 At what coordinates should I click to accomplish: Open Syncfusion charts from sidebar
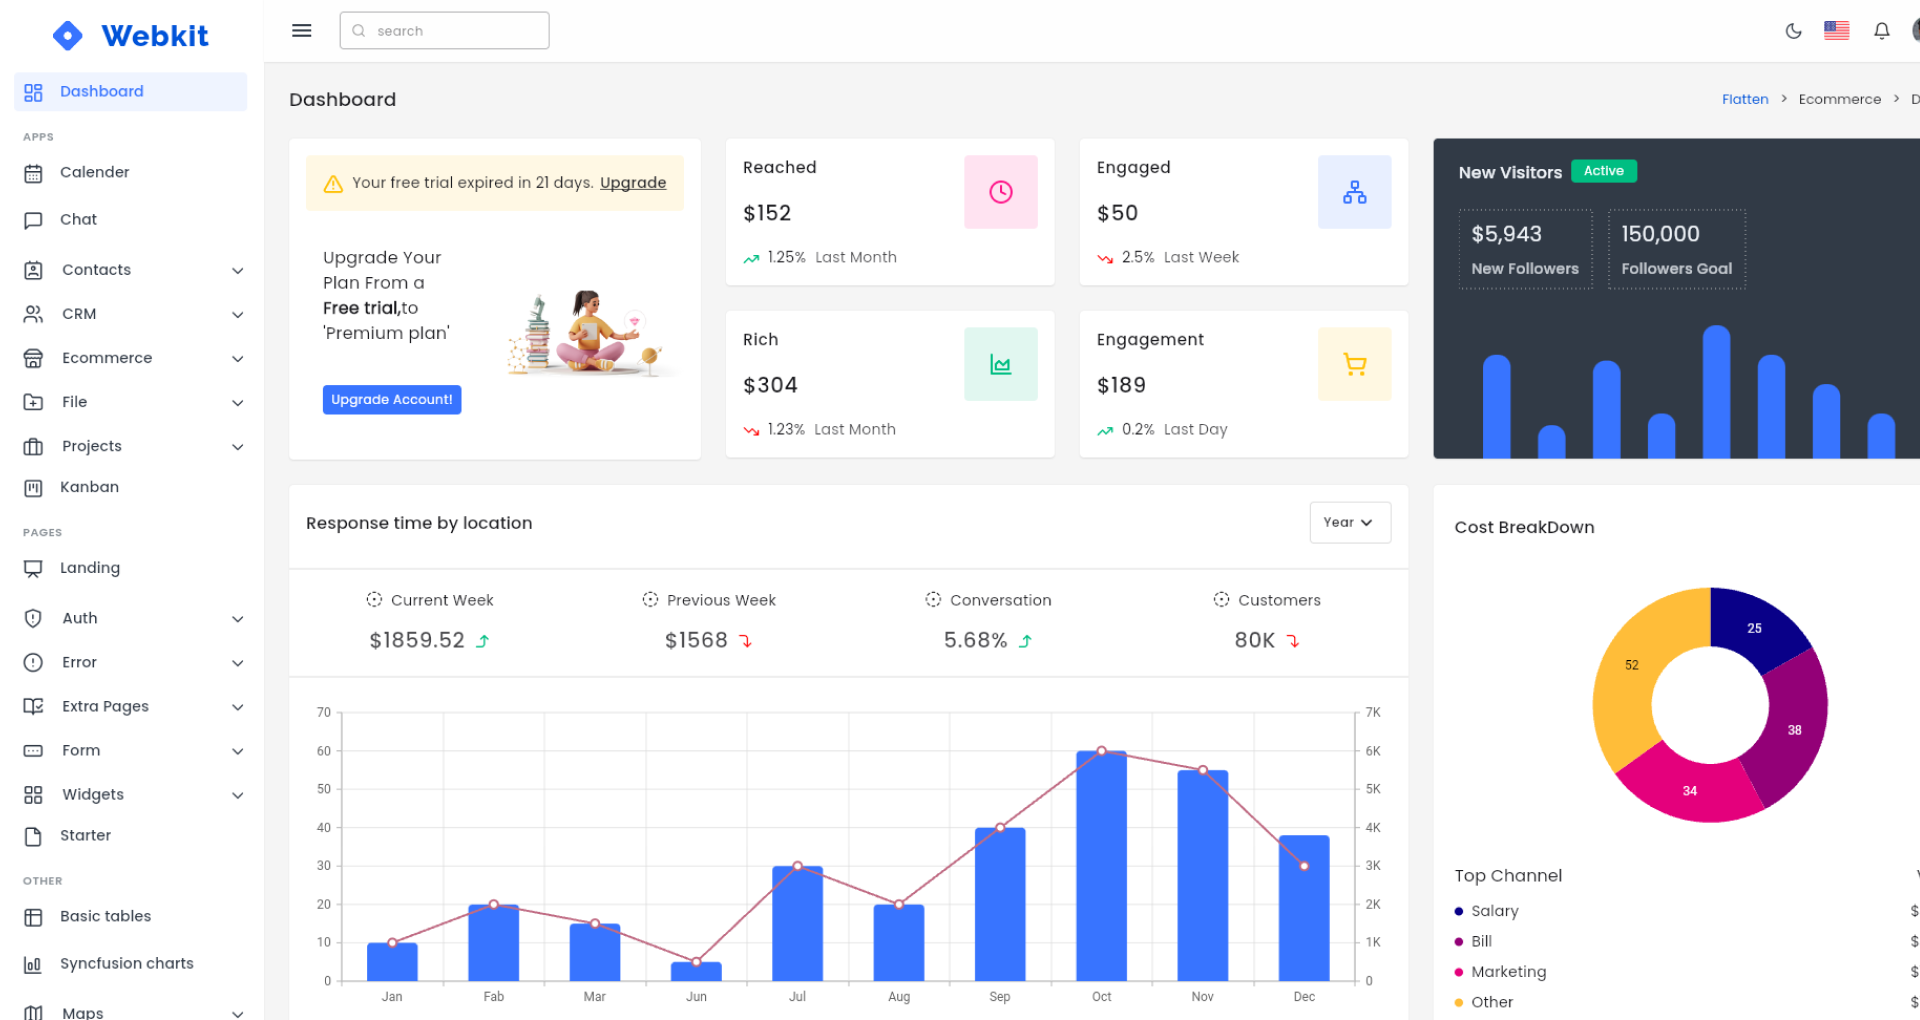pos(126,963)
